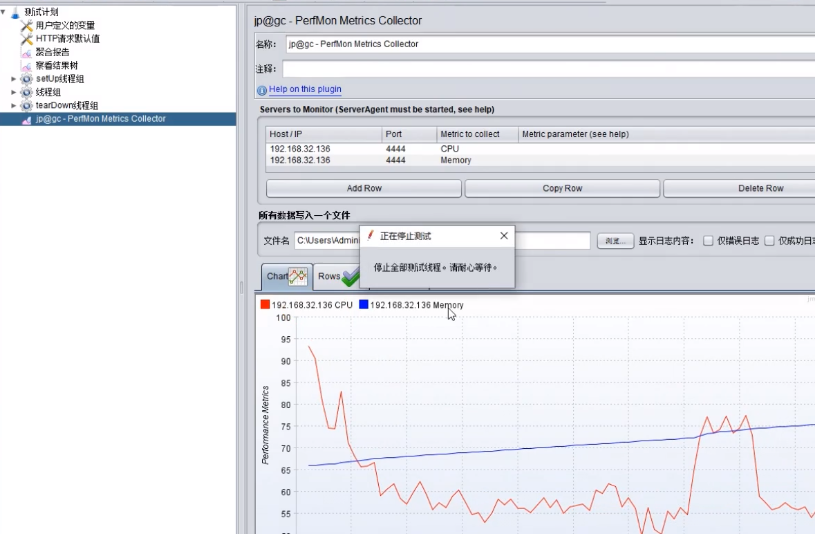Click the tearDown线程组 gear icon
Image resolution: width=815 pixels, height=534 pixels.
(x=27, y=106)
